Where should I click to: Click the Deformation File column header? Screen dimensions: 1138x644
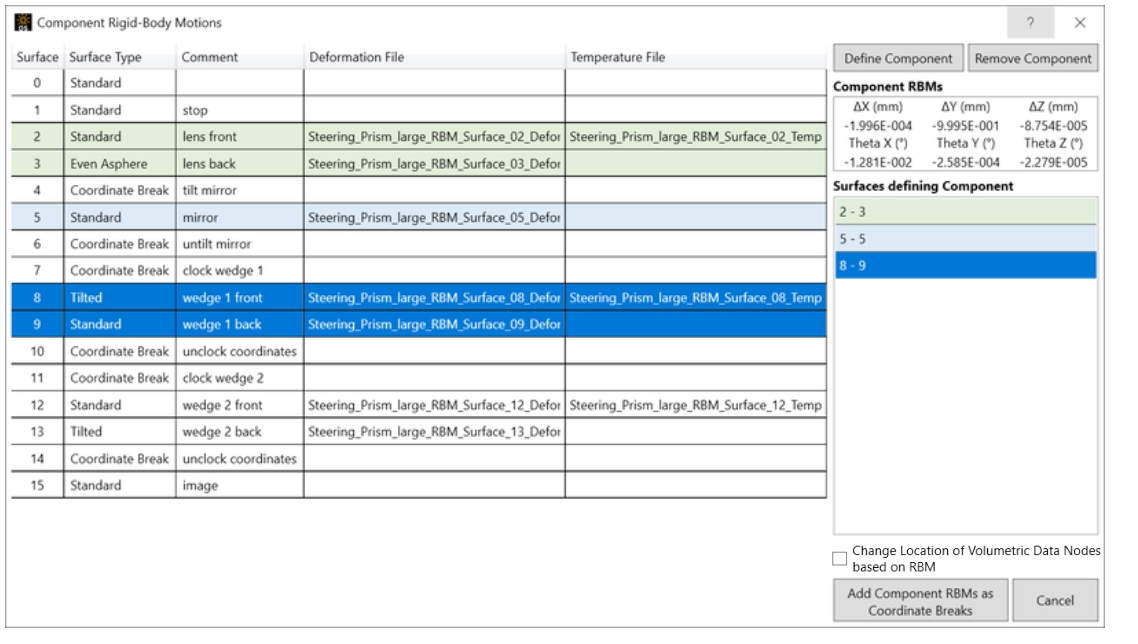(x=434, y=57)
